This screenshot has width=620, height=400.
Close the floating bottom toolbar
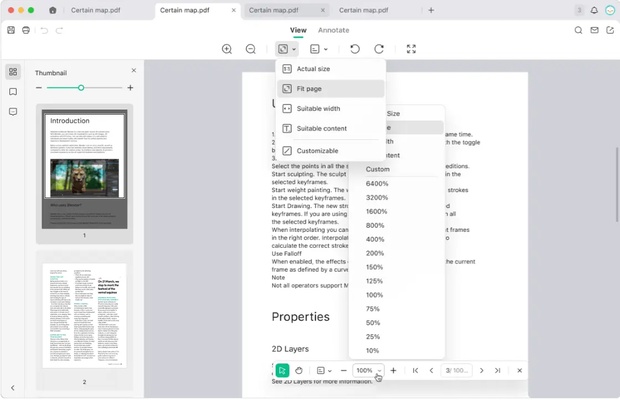coord(520,370)
